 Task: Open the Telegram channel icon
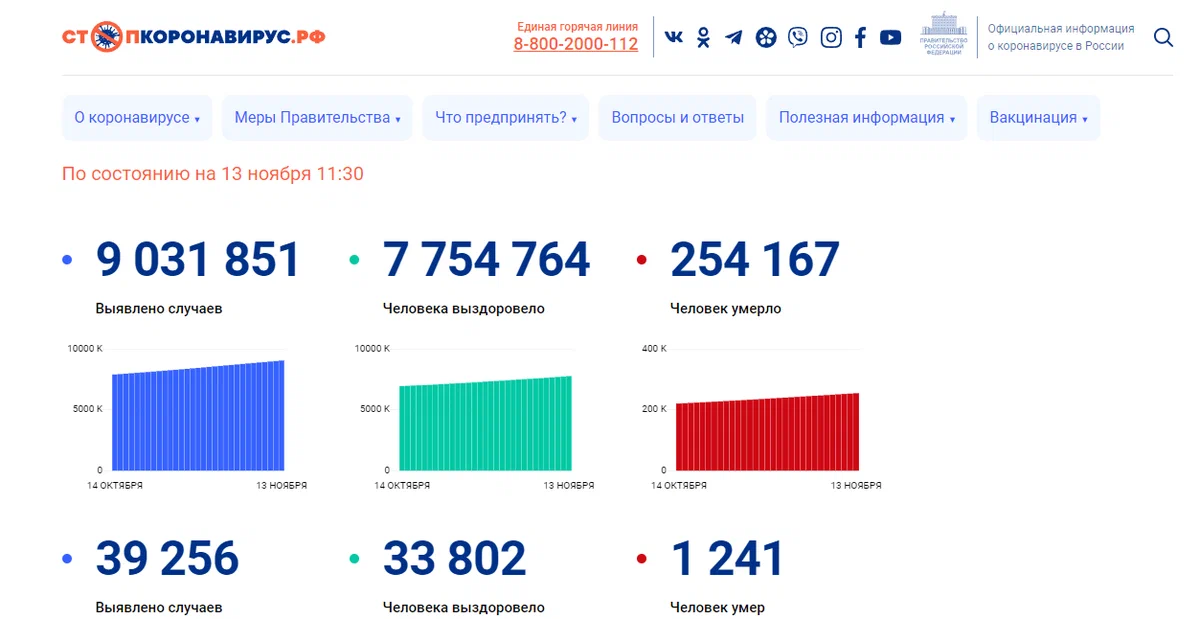pyautogui.click(x=734, y=37)
